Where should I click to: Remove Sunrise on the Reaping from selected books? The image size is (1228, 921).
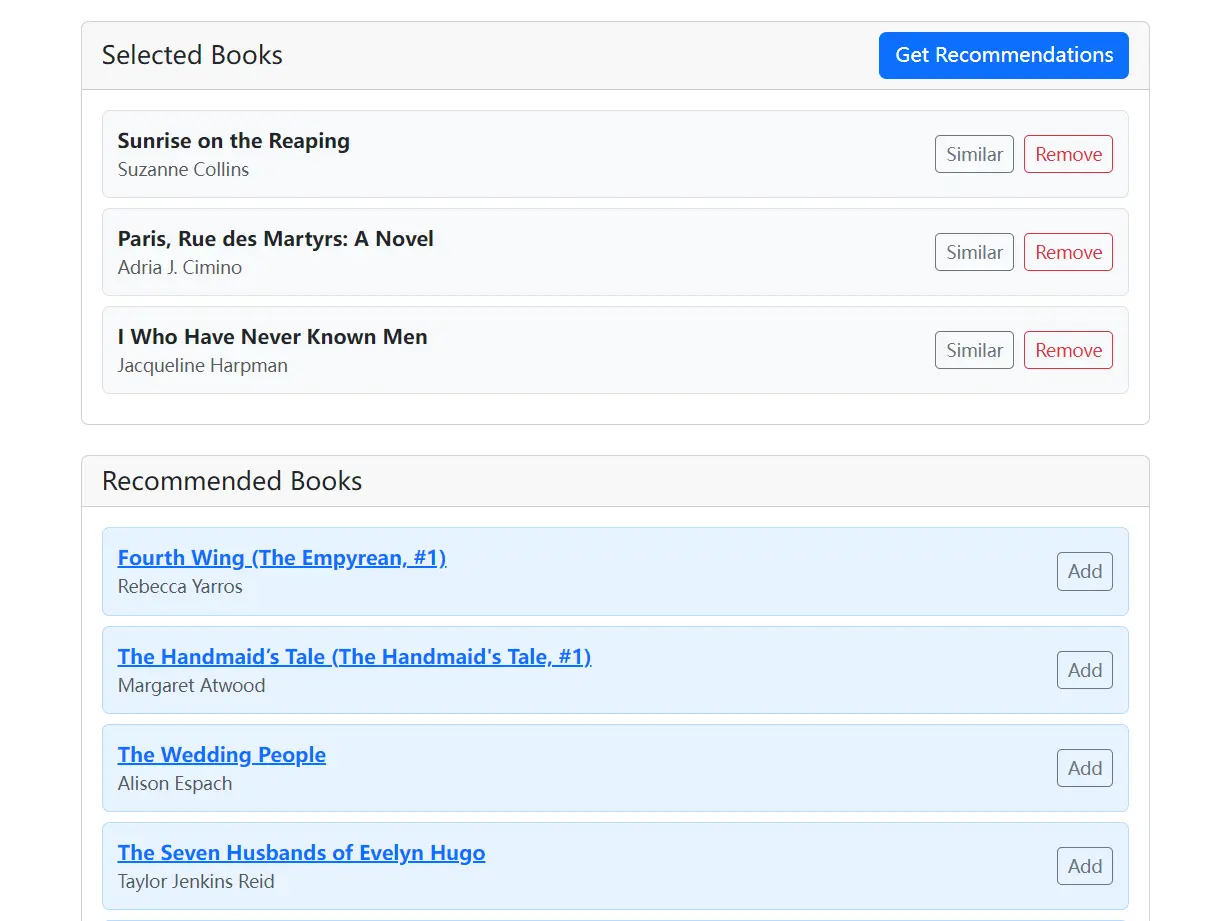click(x=1068, y=154)
